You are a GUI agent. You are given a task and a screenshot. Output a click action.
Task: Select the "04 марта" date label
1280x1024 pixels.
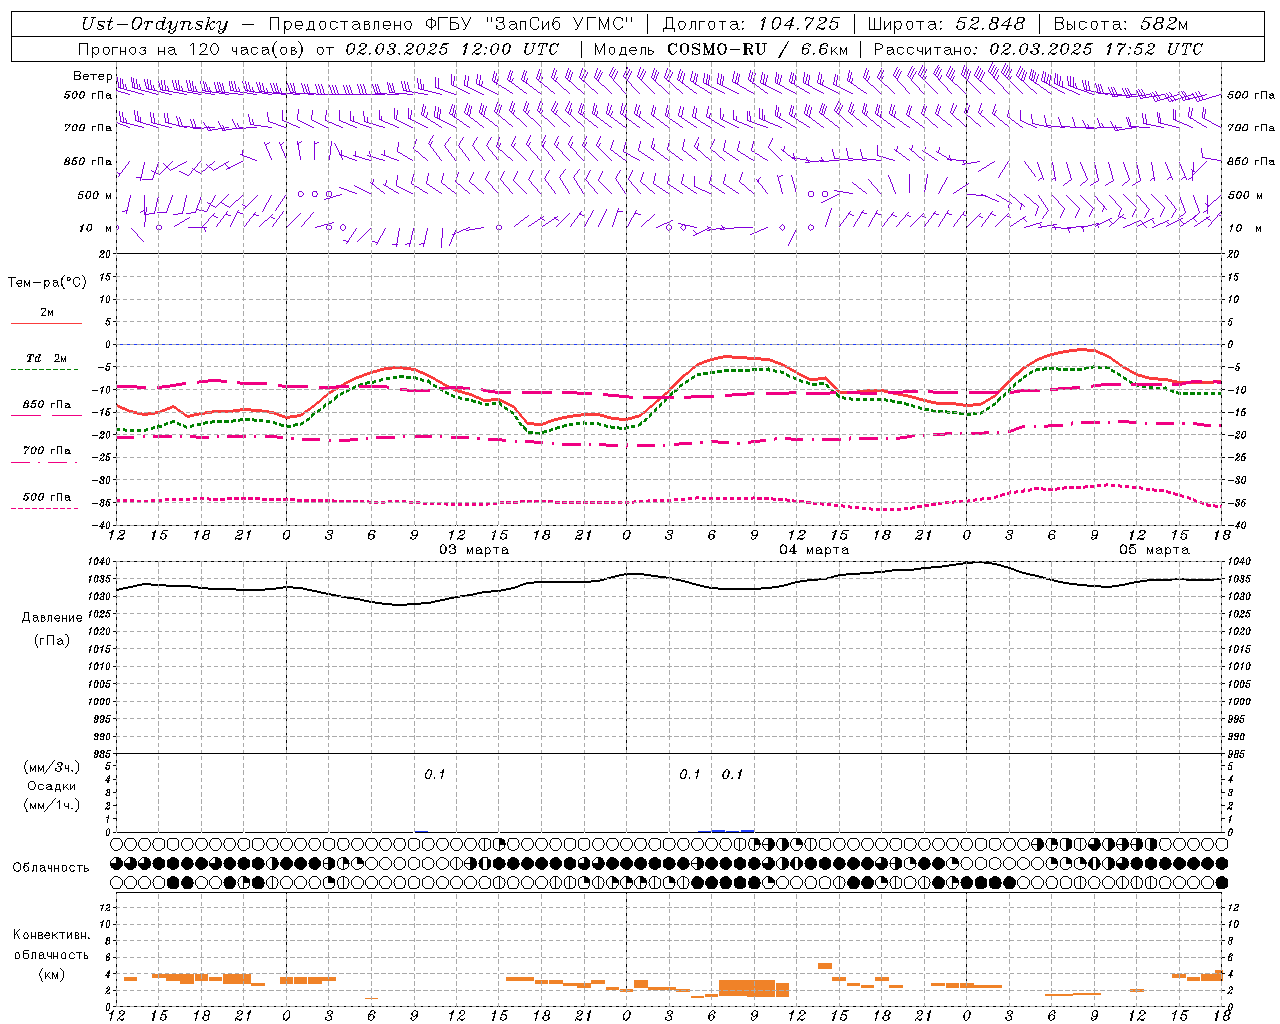[814, 550]
